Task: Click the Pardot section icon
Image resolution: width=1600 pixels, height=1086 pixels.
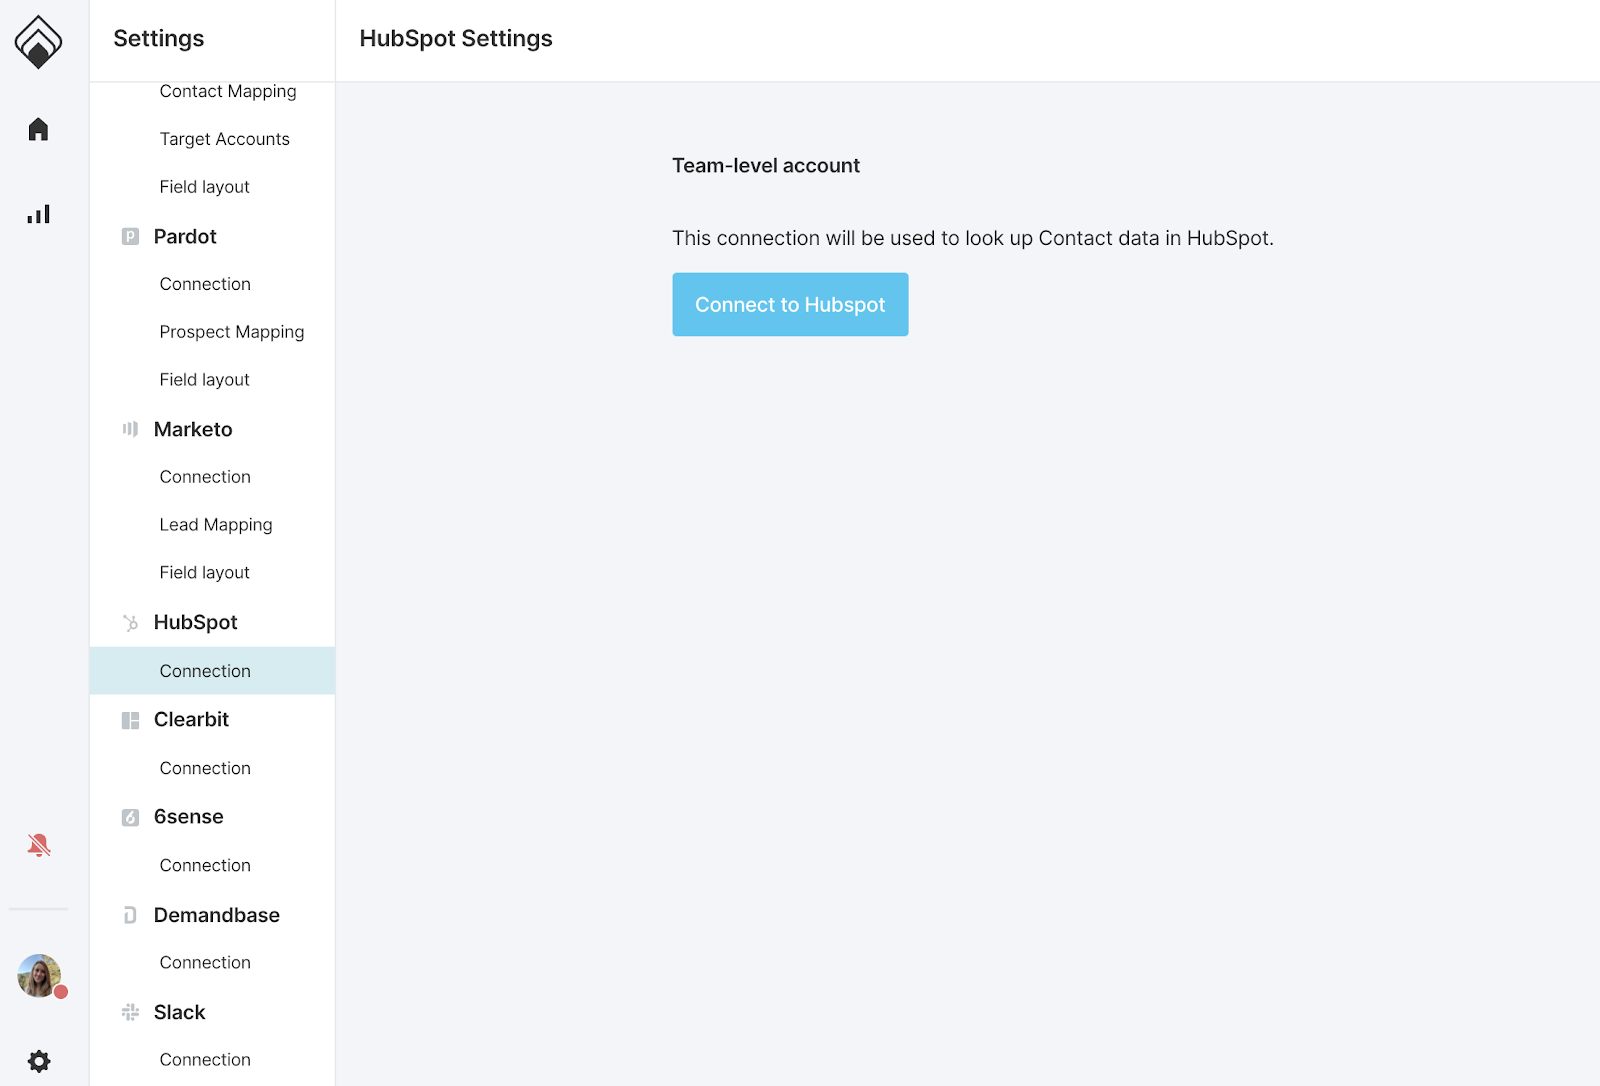Action: 130,237
